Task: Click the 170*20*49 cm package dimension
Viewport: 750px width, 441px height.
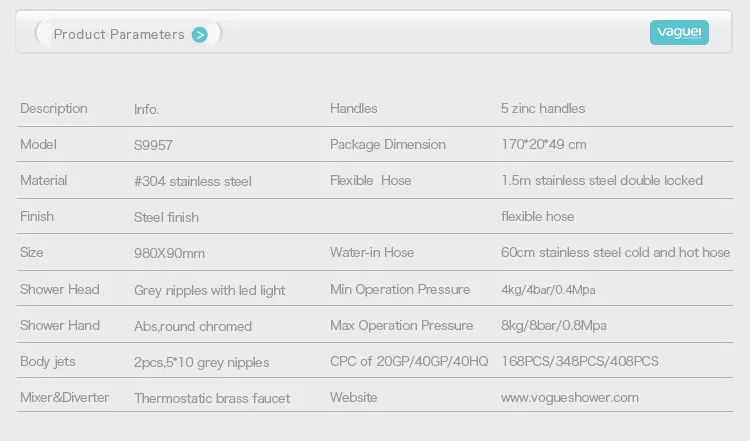Action: (x=544, y=144)
